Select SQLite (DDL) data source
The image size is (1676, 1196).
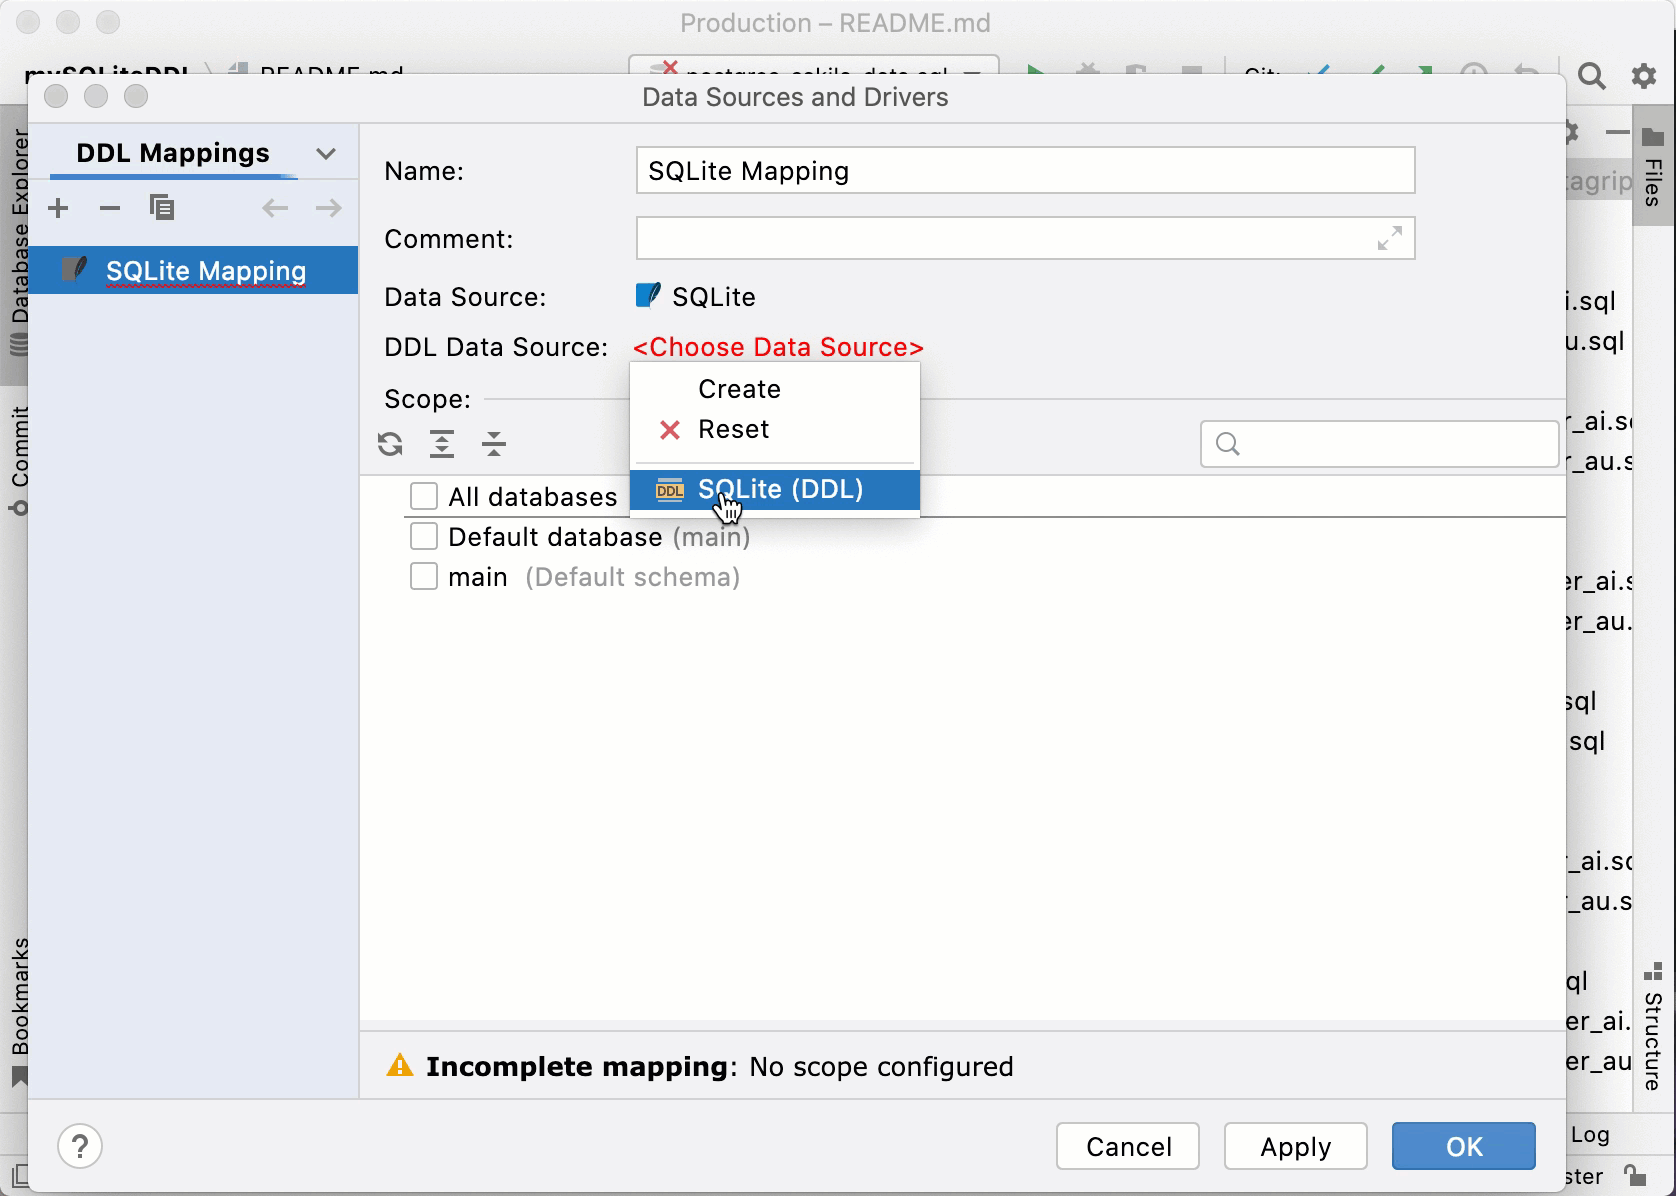pos(775,490)
